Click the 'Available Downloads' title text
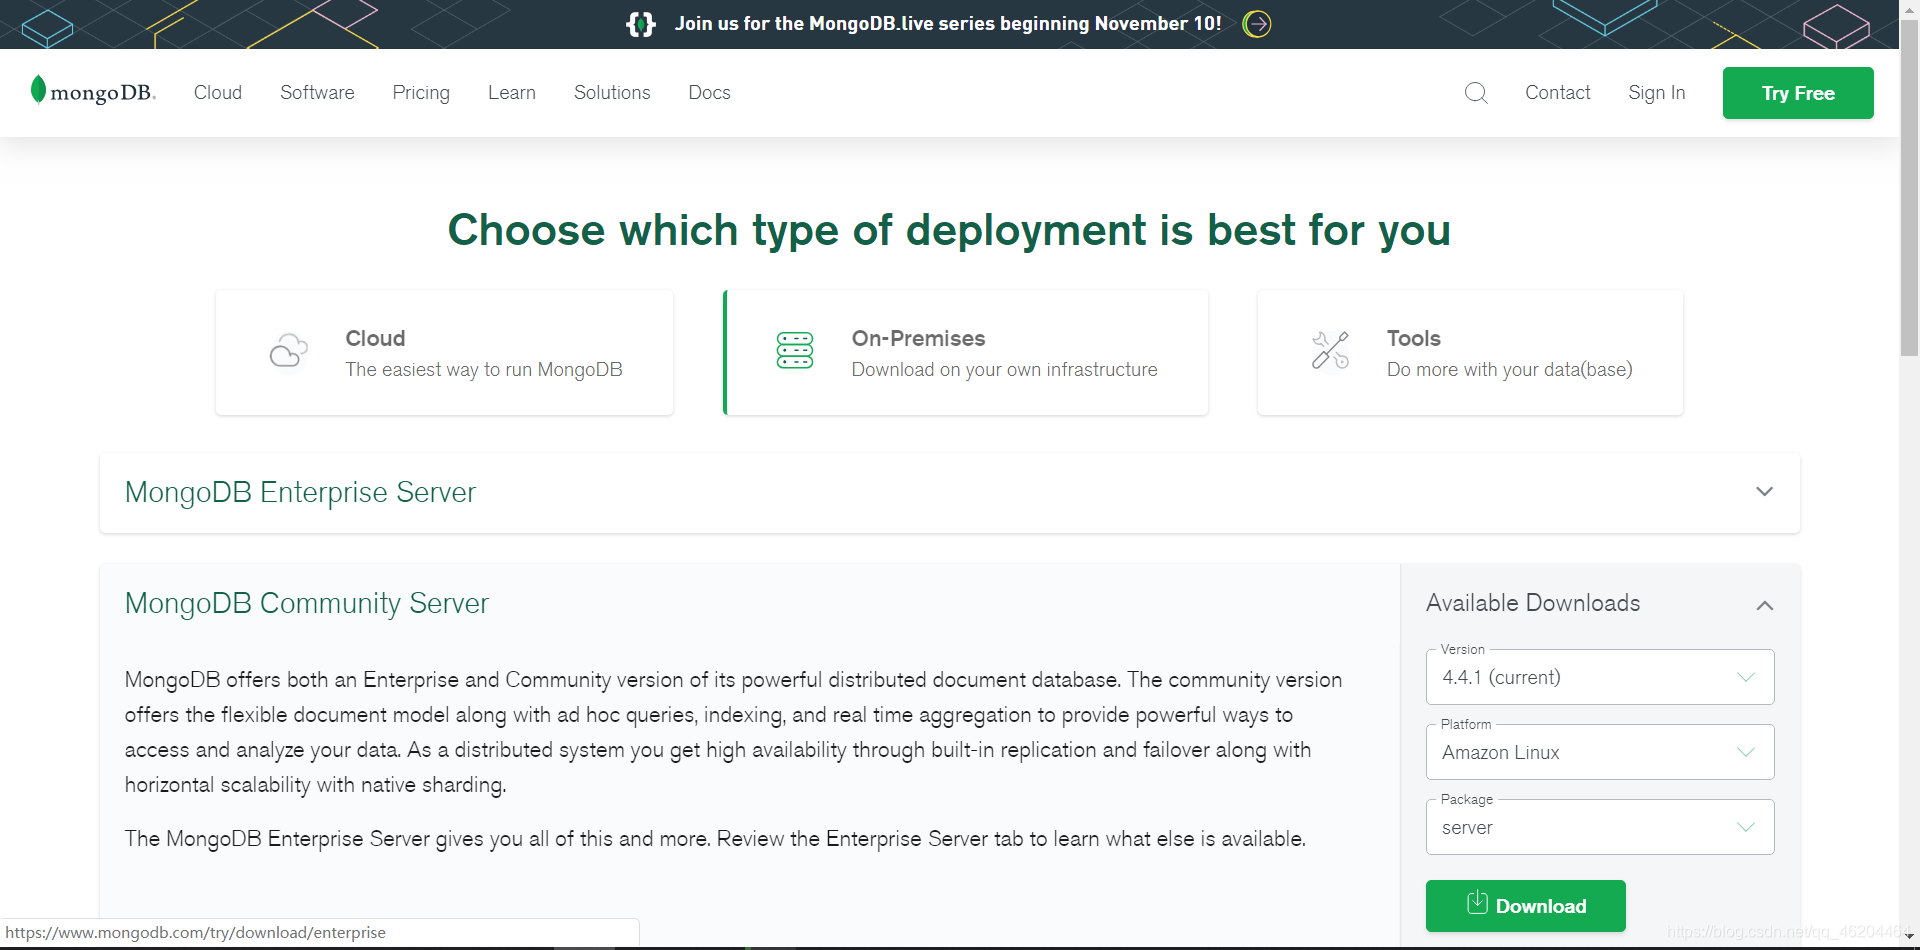The height and width of the screenshot is (950, 1920). pyautogui.click(x=1533, y=603)
